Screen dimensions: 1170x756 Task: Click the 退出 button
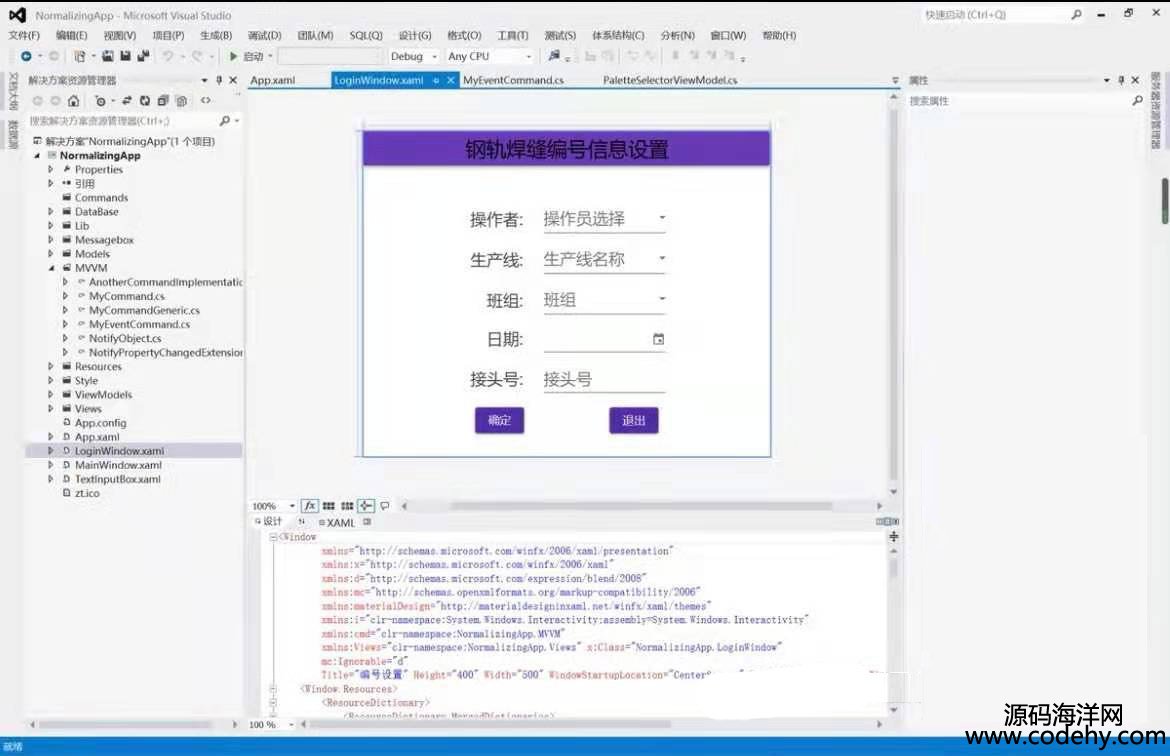pos(633,421)
